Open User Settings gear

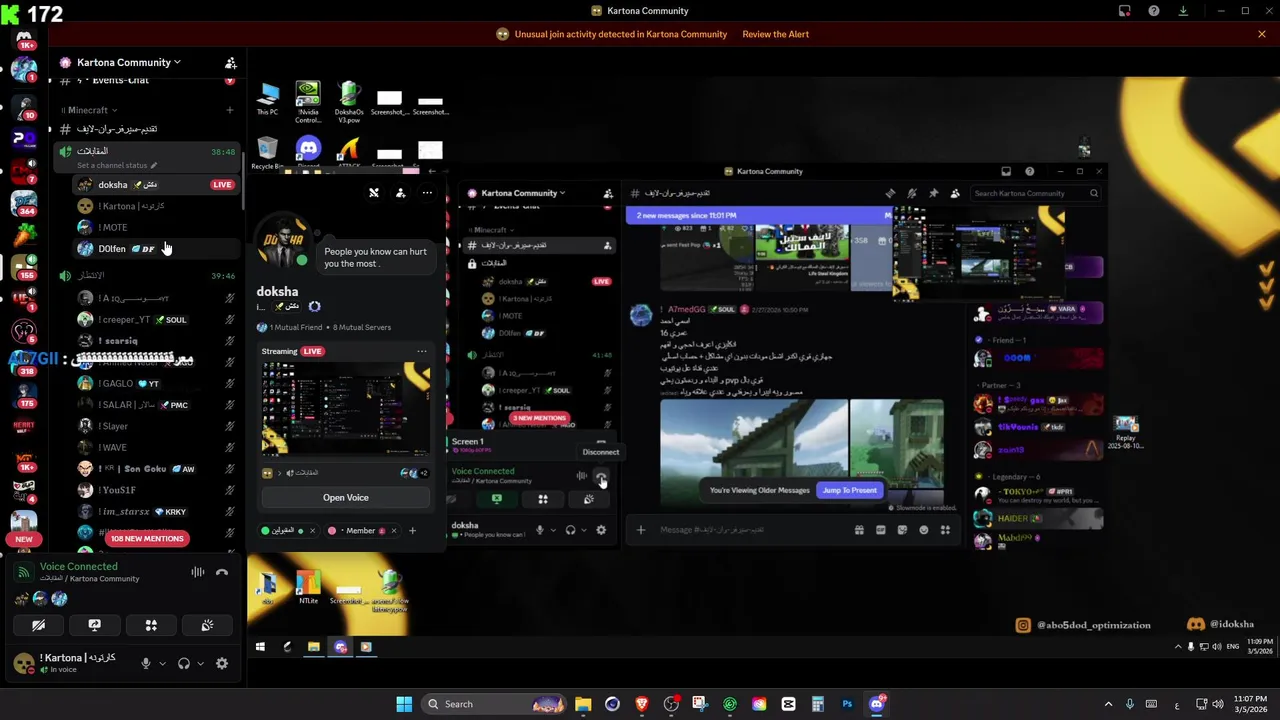[x=222, y=663]
